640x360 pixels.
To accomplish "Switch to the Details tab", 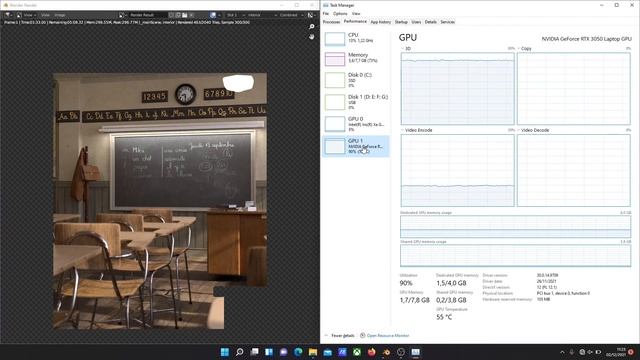I will tap(431, 22).
